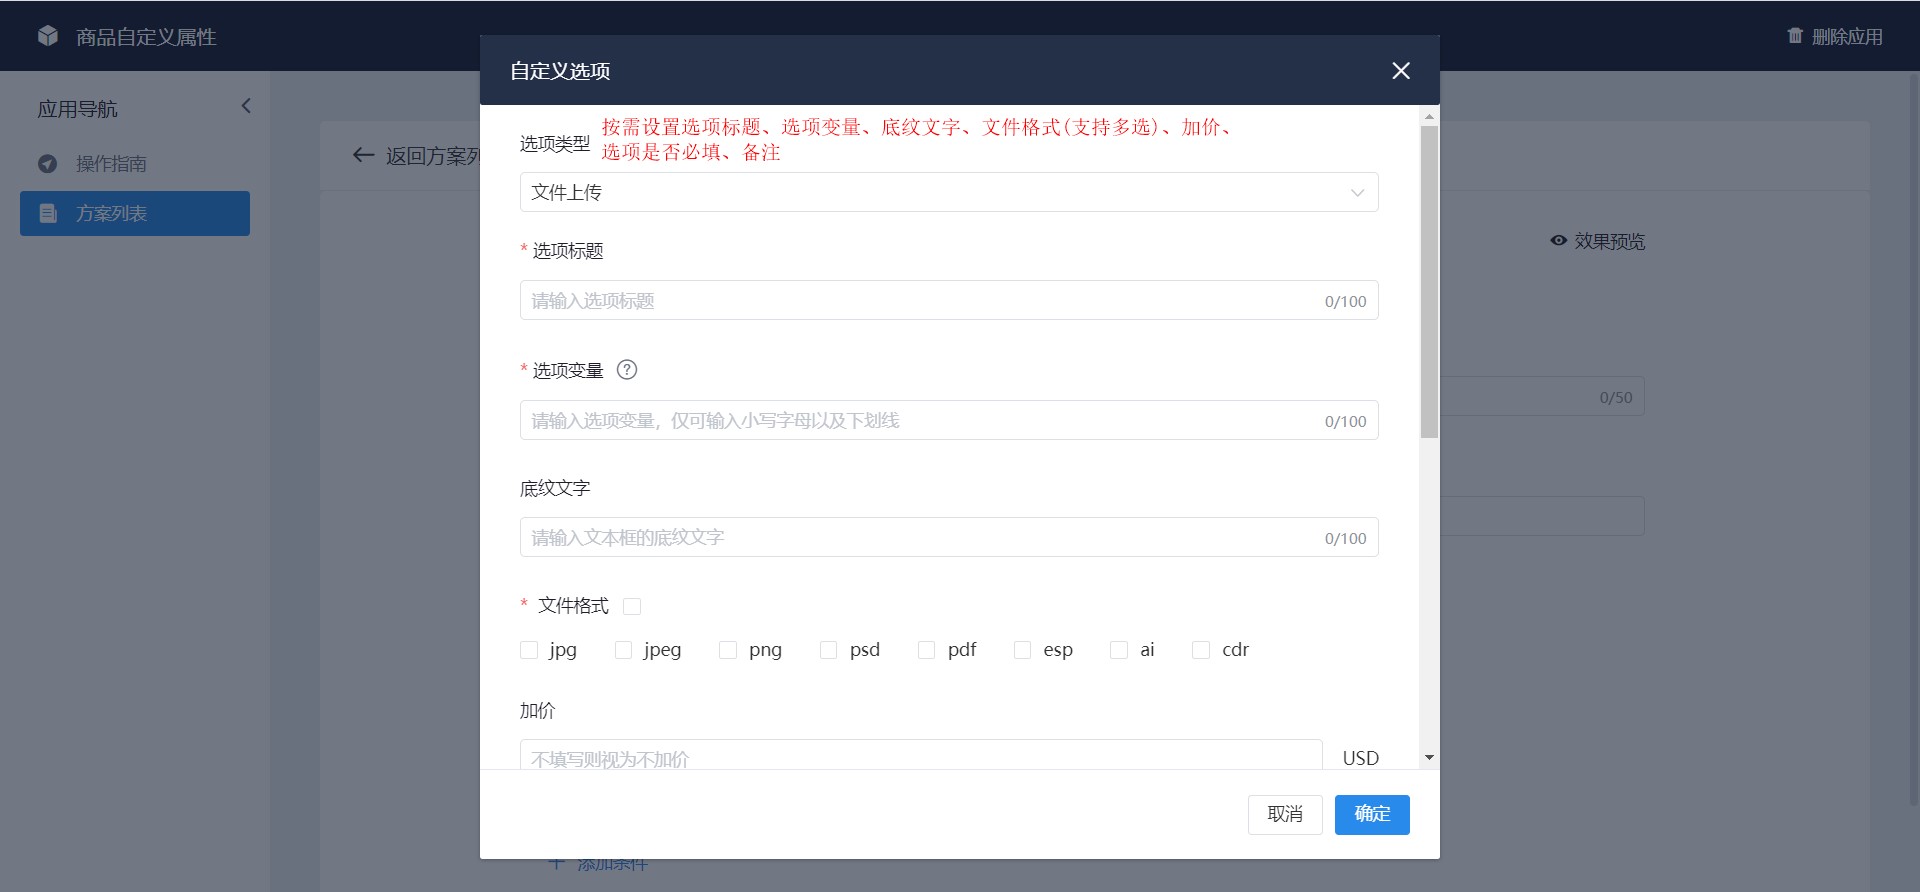Open the 选项类型 dropdown showing 文件上传

949,192
